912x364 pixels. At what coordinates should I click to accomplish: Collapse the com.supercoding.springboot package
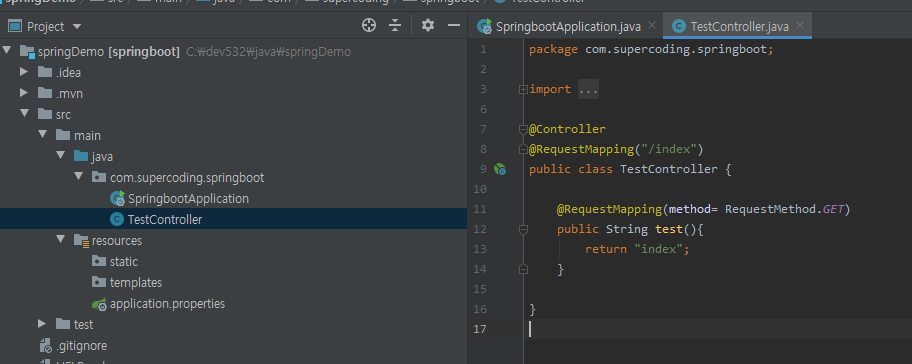coord(79,177)
